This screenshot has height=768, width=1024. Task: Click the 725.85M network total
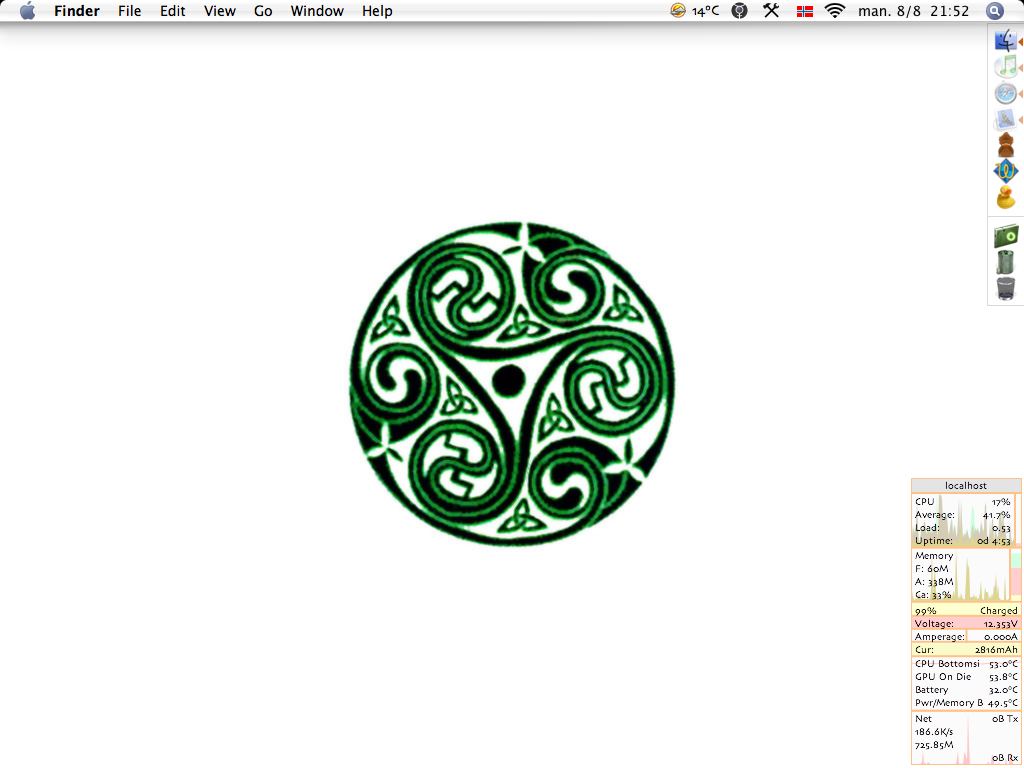934,744
